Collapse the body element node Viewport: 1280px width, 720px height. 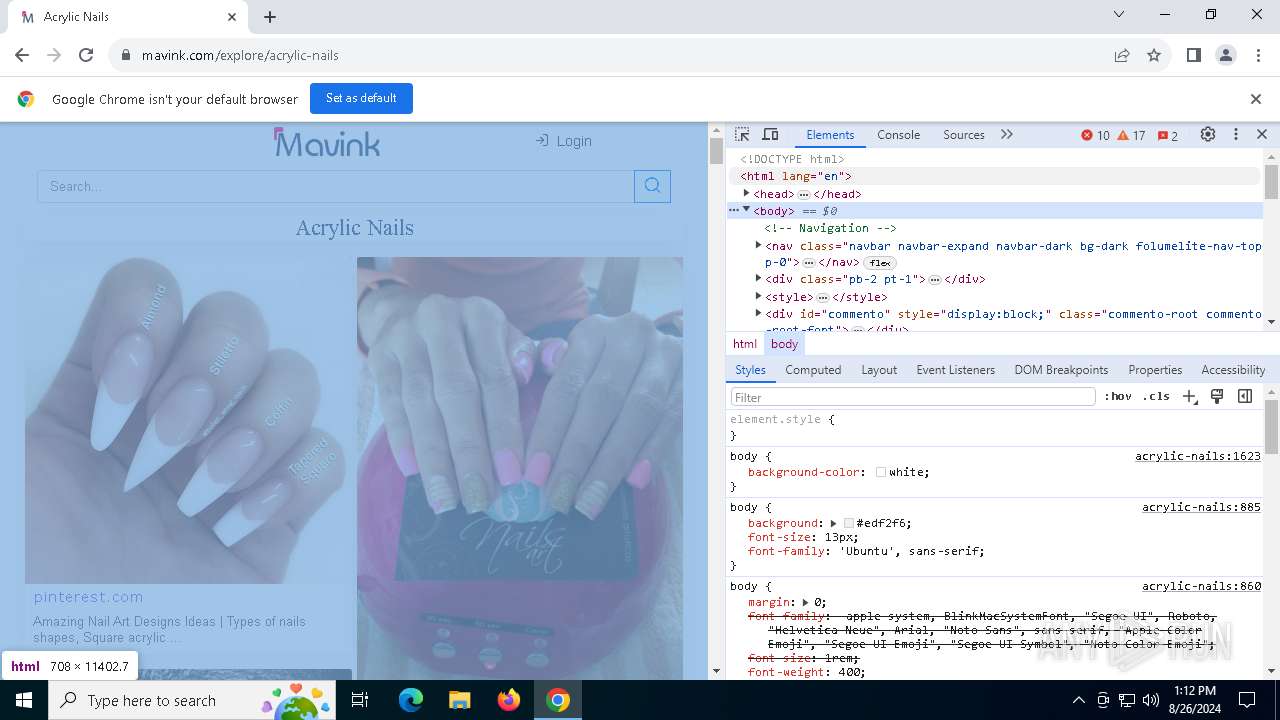tap(746, 210)
